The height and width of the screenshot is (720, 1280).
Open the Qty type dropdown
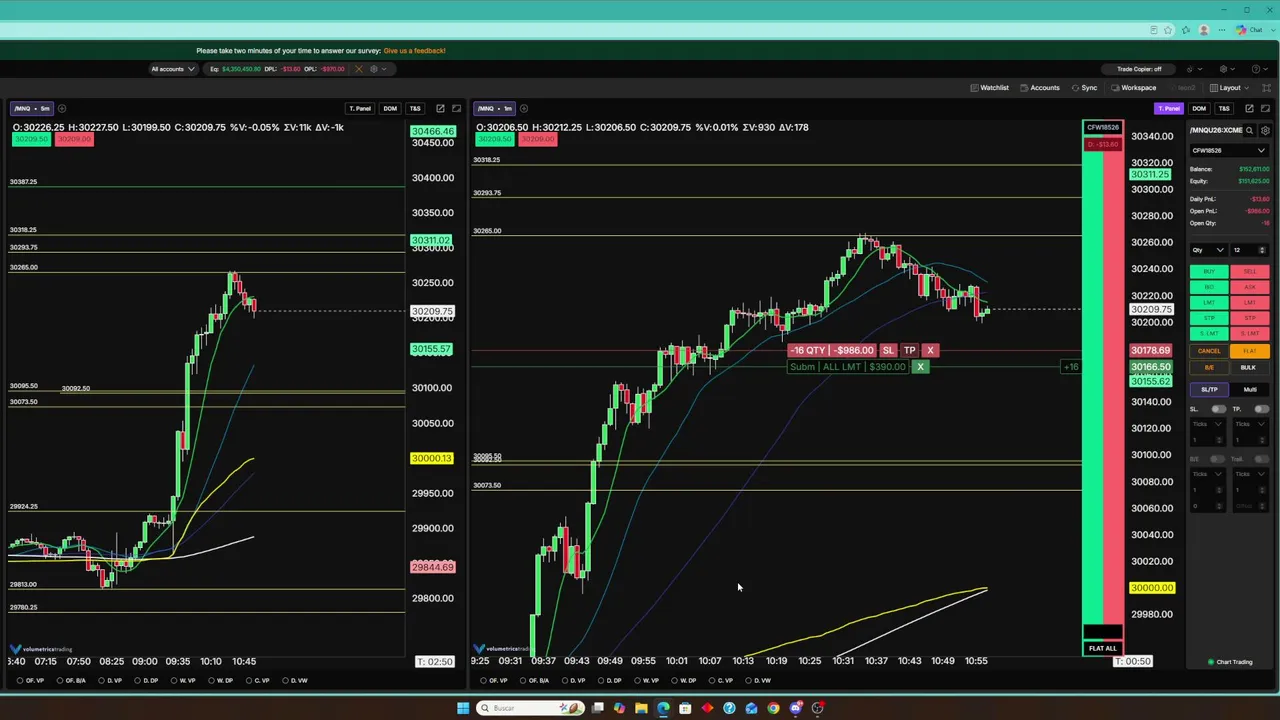click(1208, 250)
